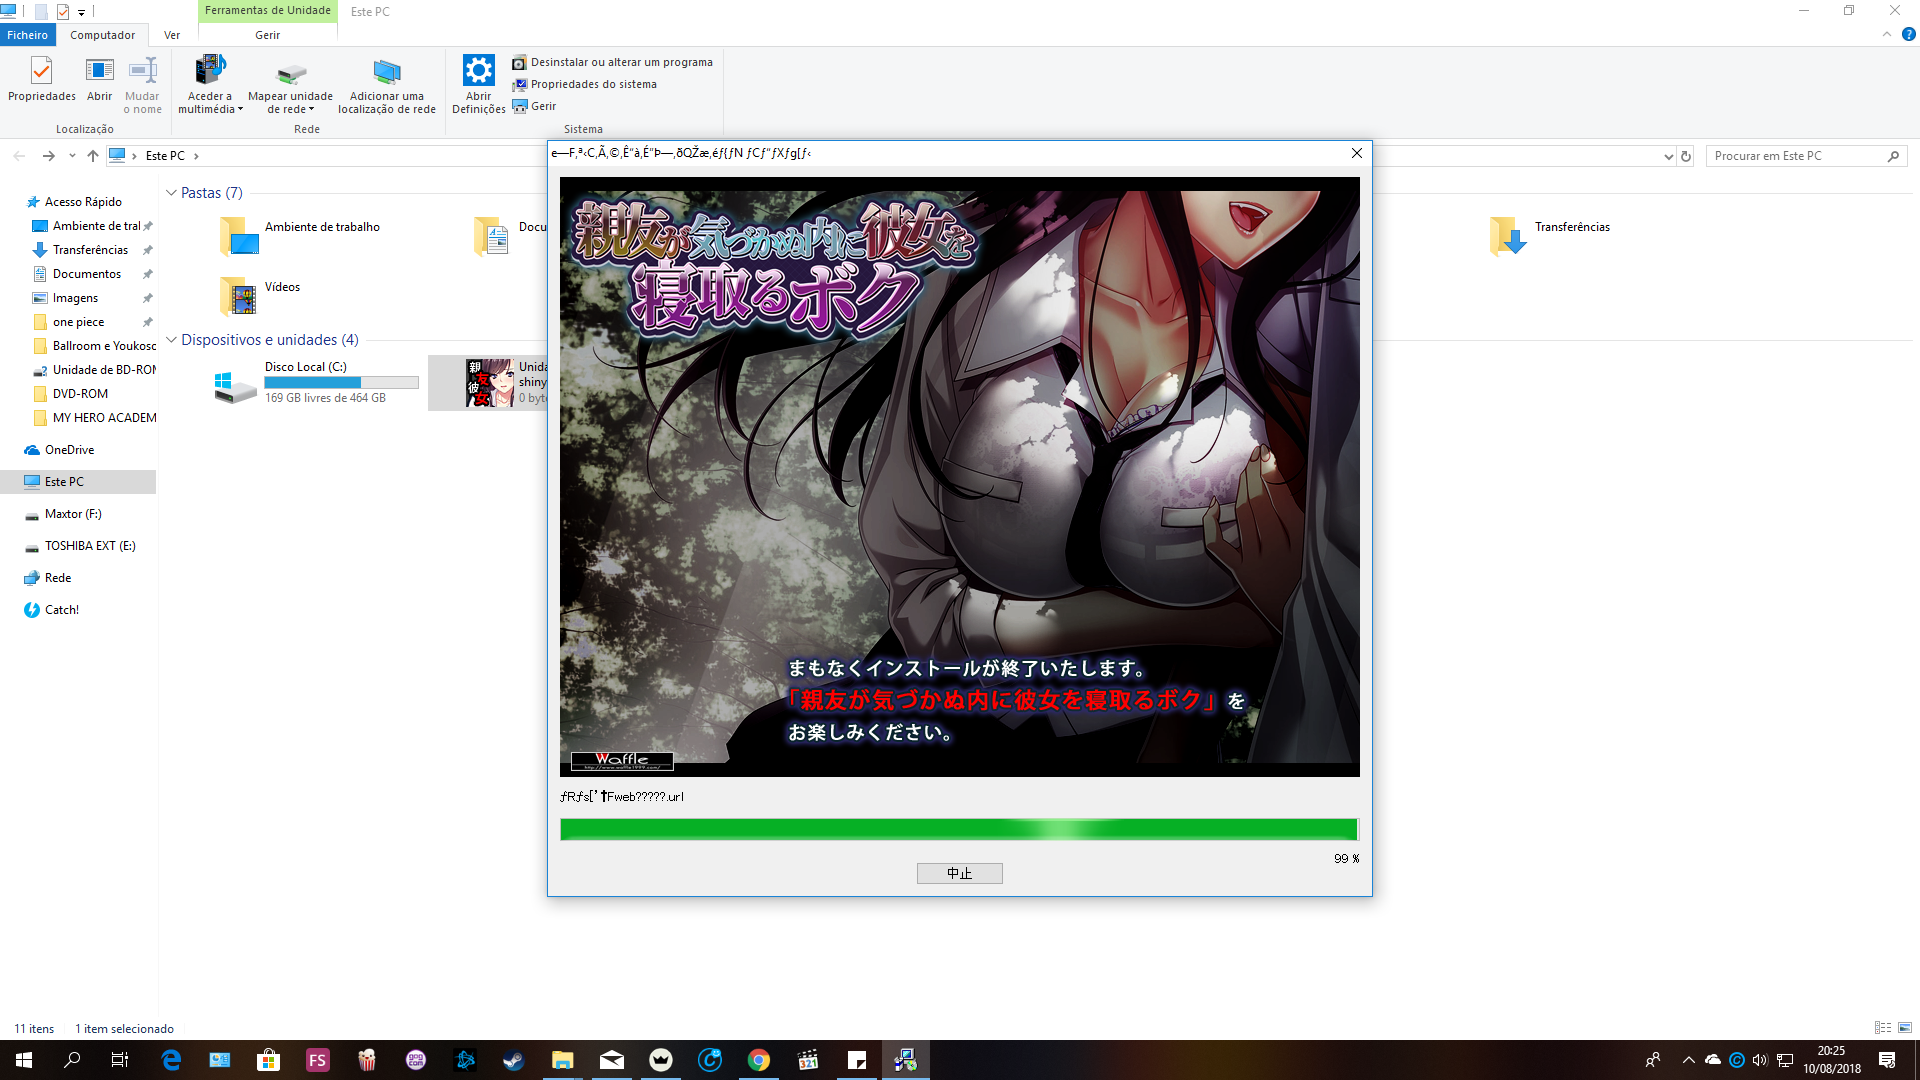Open Steam from the taskbar
Image resolution: width=1920 pixels, height=1080 pixels.
click(x=513, y=1060)
